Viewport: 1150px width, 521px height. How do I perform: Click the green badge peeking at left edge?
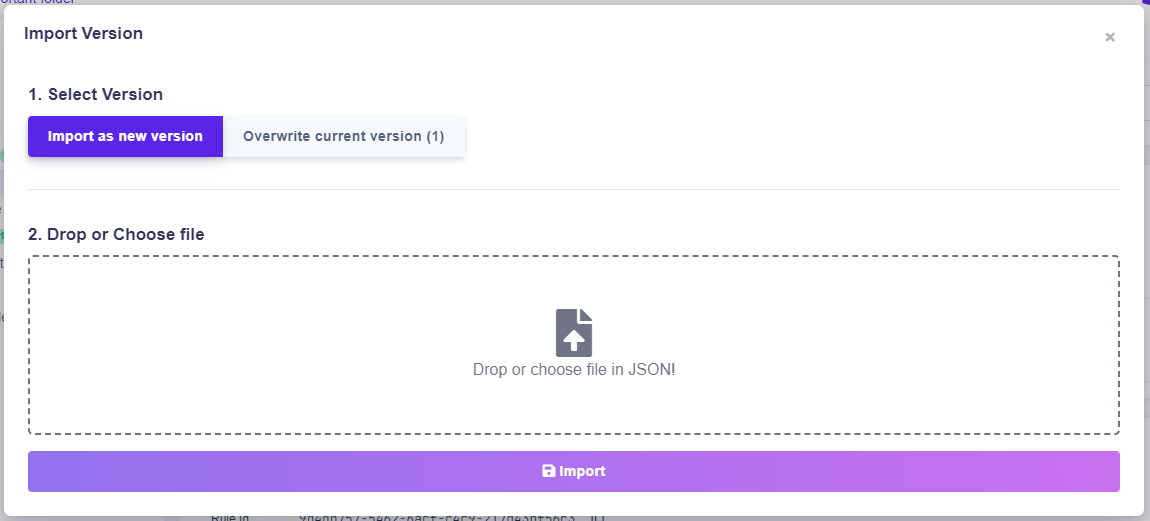2,155
